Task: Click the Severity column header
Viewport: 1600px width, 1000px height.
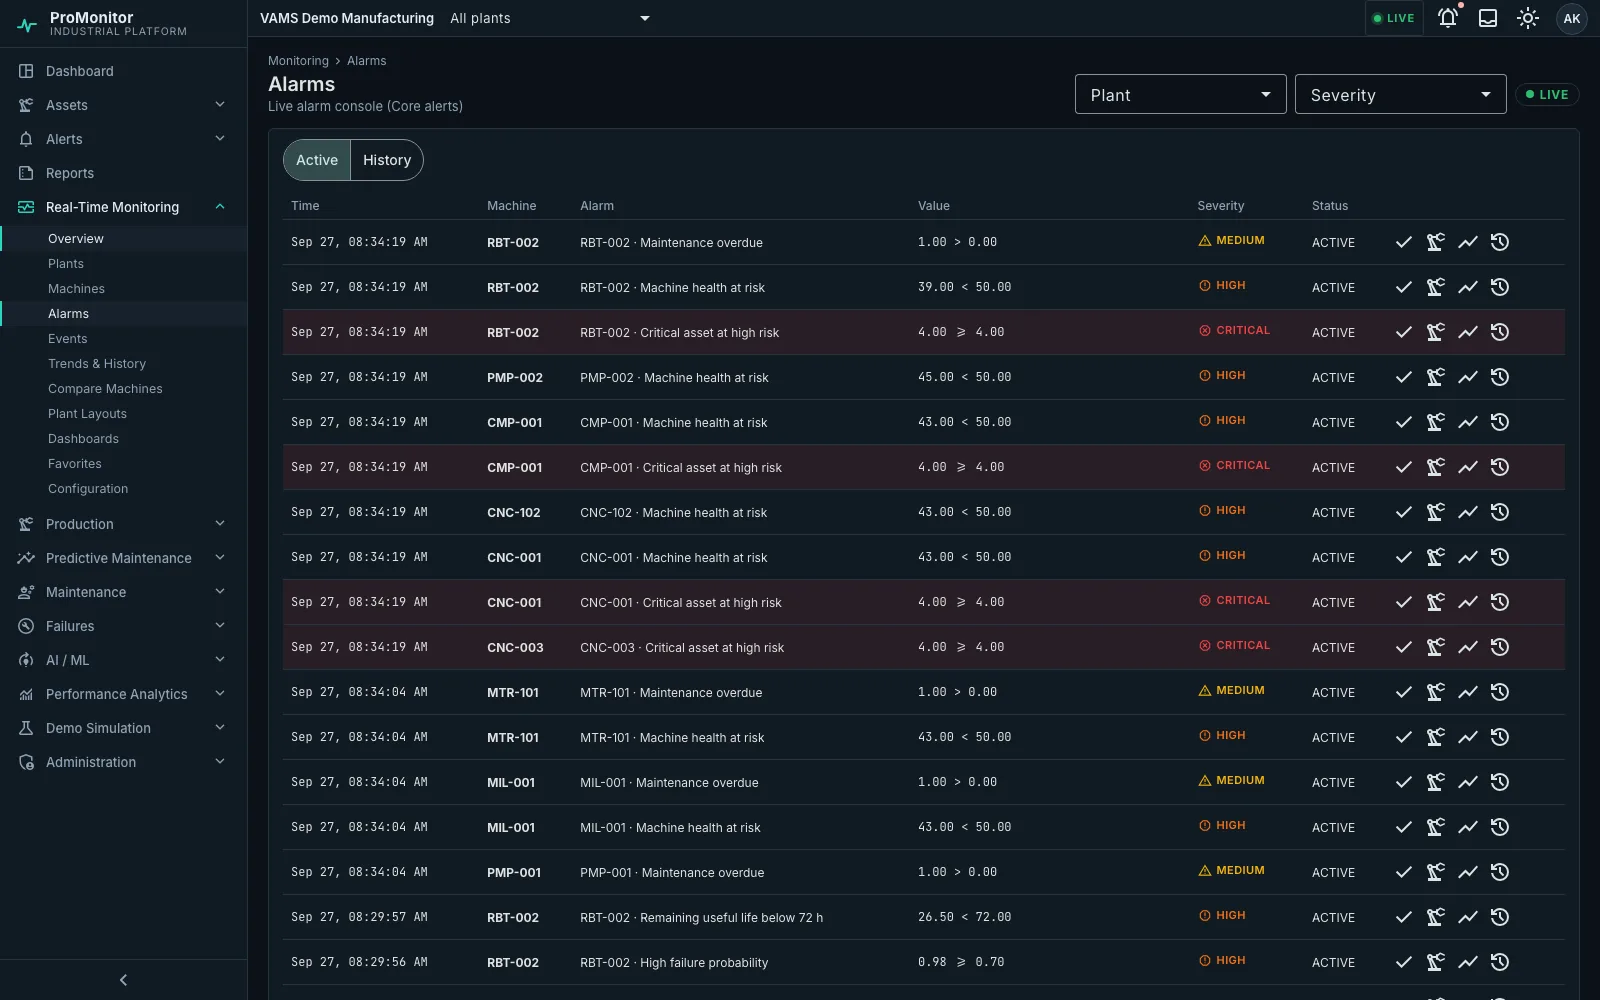Action: click(x=1221, y=205)
